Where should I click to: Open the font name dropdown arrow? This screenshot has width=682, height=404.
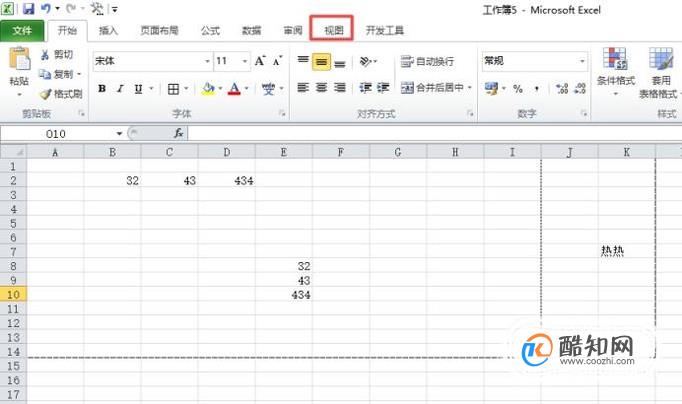click(207, 61)
